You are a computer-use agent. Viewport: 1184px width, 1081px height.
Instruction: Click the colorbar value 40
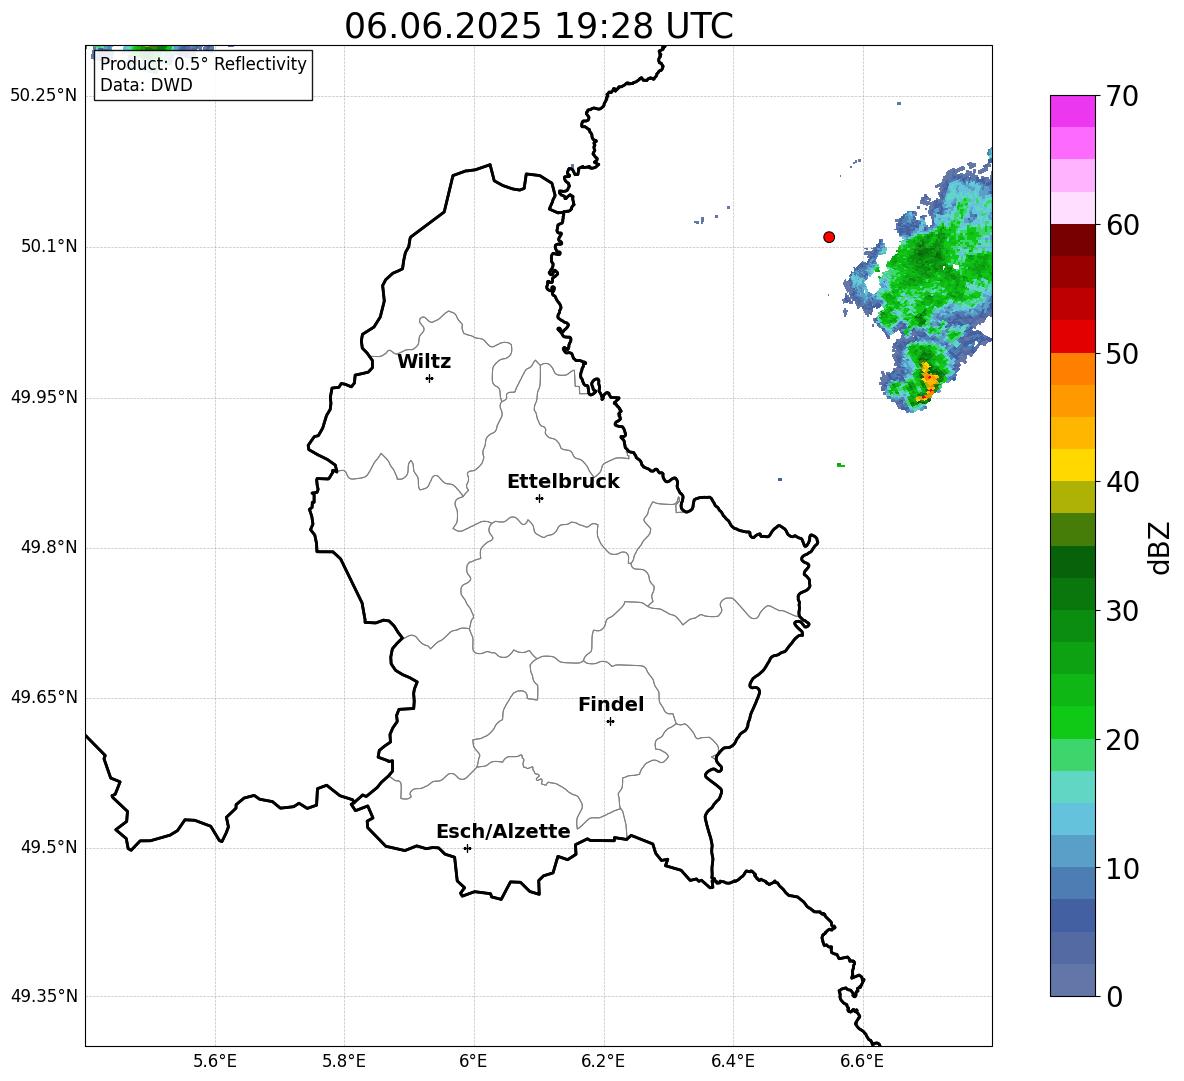pos(1122,482)
